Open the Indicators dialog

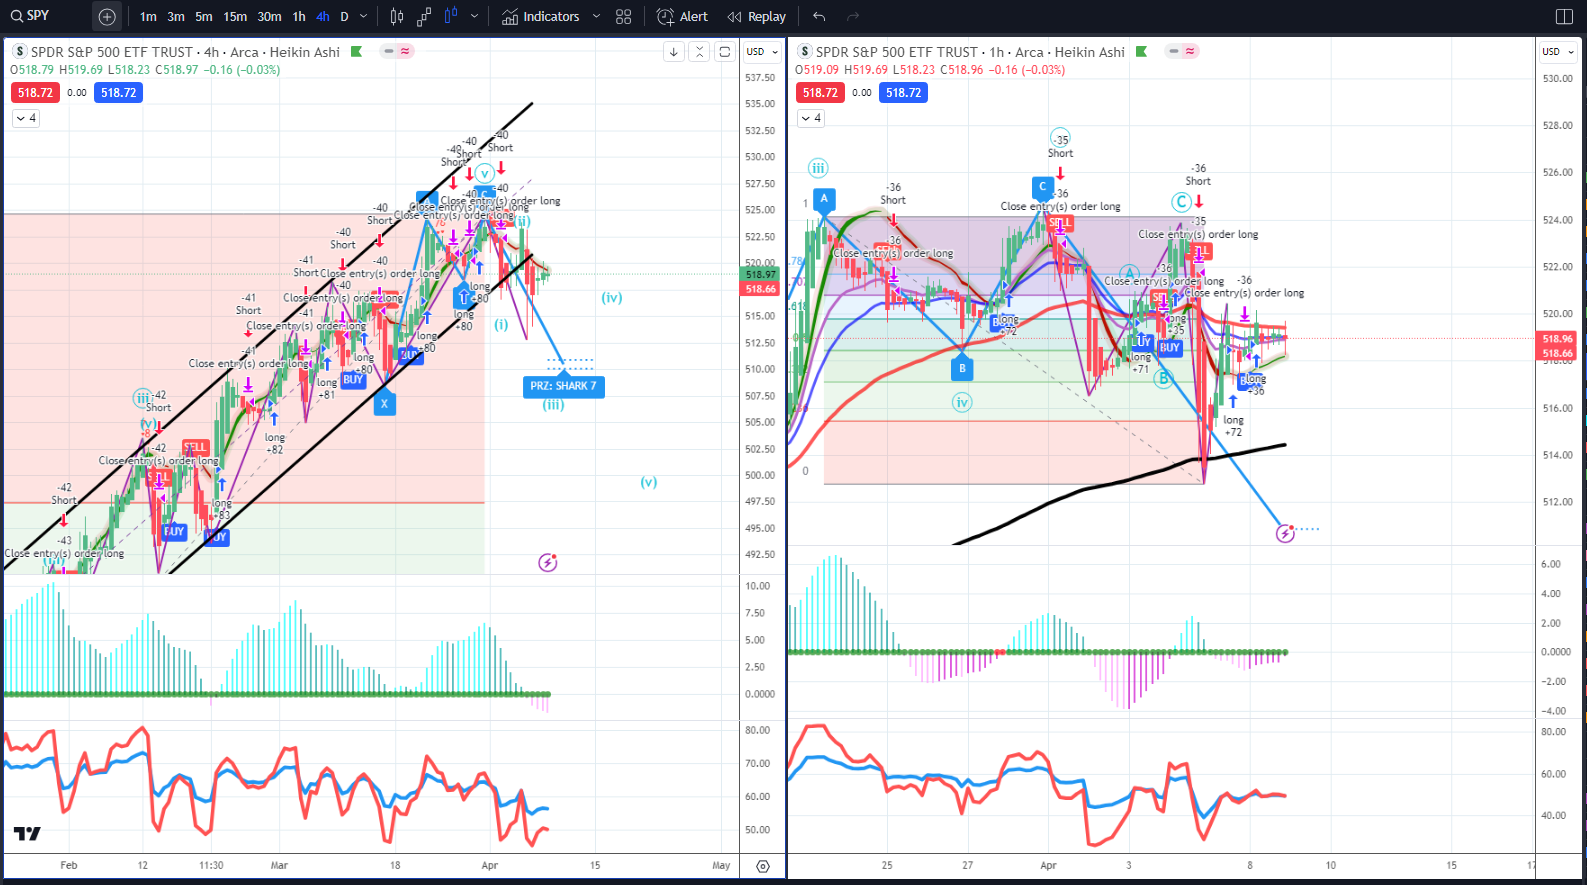click(541, 16)
